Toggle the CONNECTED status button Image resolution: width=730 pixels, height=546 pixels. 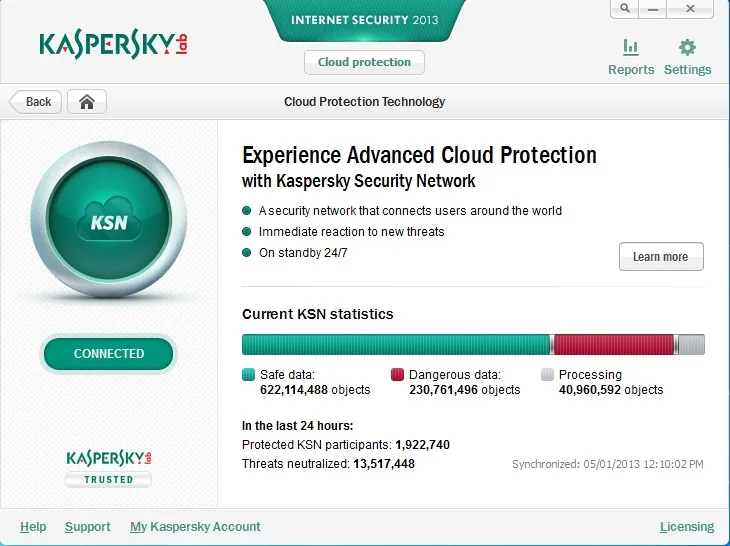(108, 354)
